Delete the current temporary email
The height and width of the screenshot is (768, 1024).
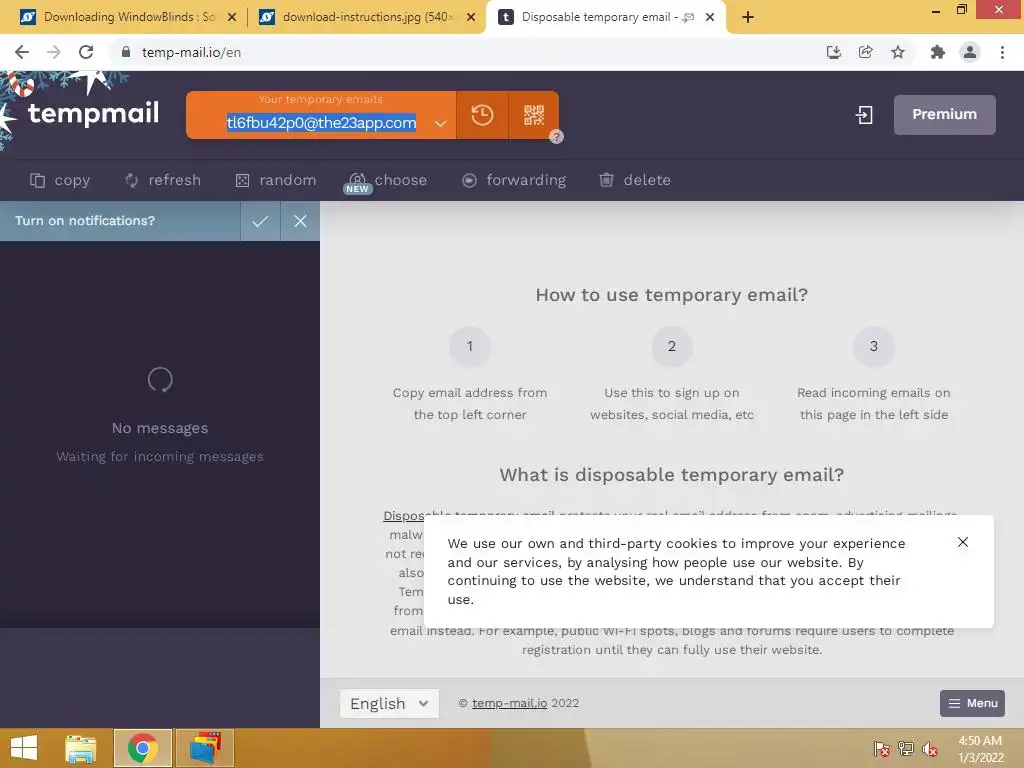(x=635, y=180)
